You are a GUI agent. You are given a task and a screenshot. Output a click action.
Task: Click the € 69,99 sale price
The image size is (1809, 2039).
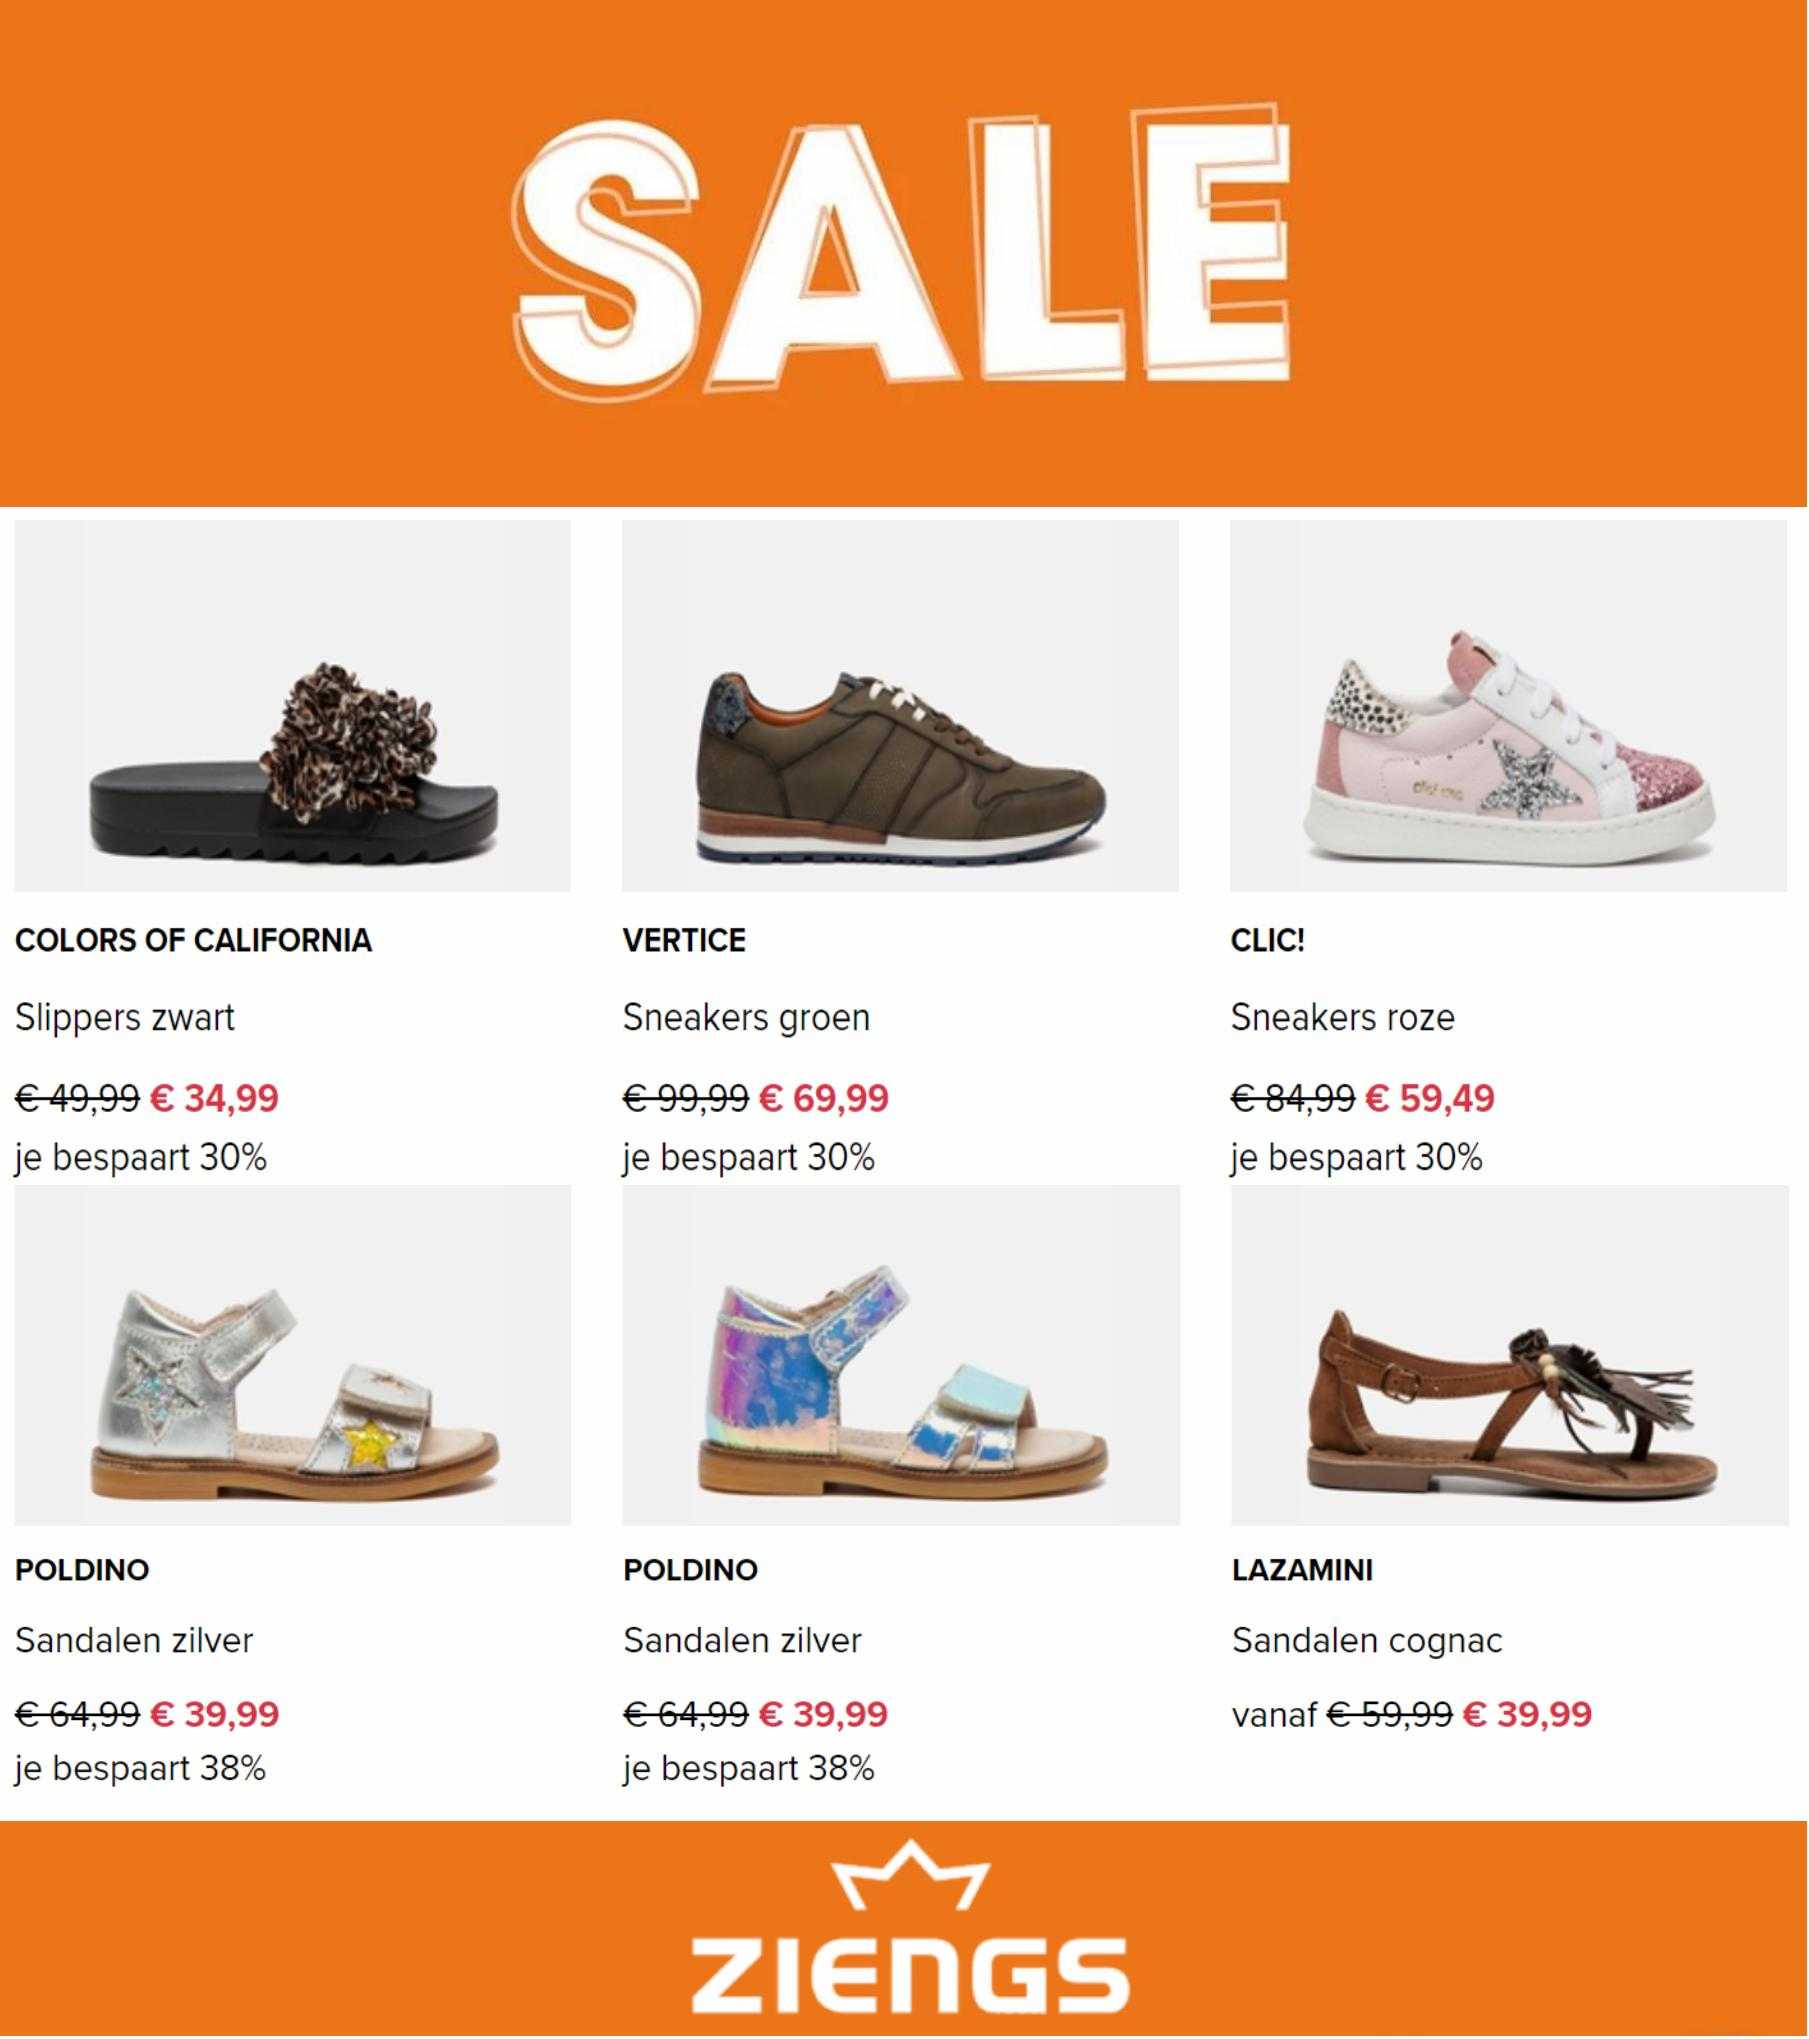click(x=824, y=1098)
